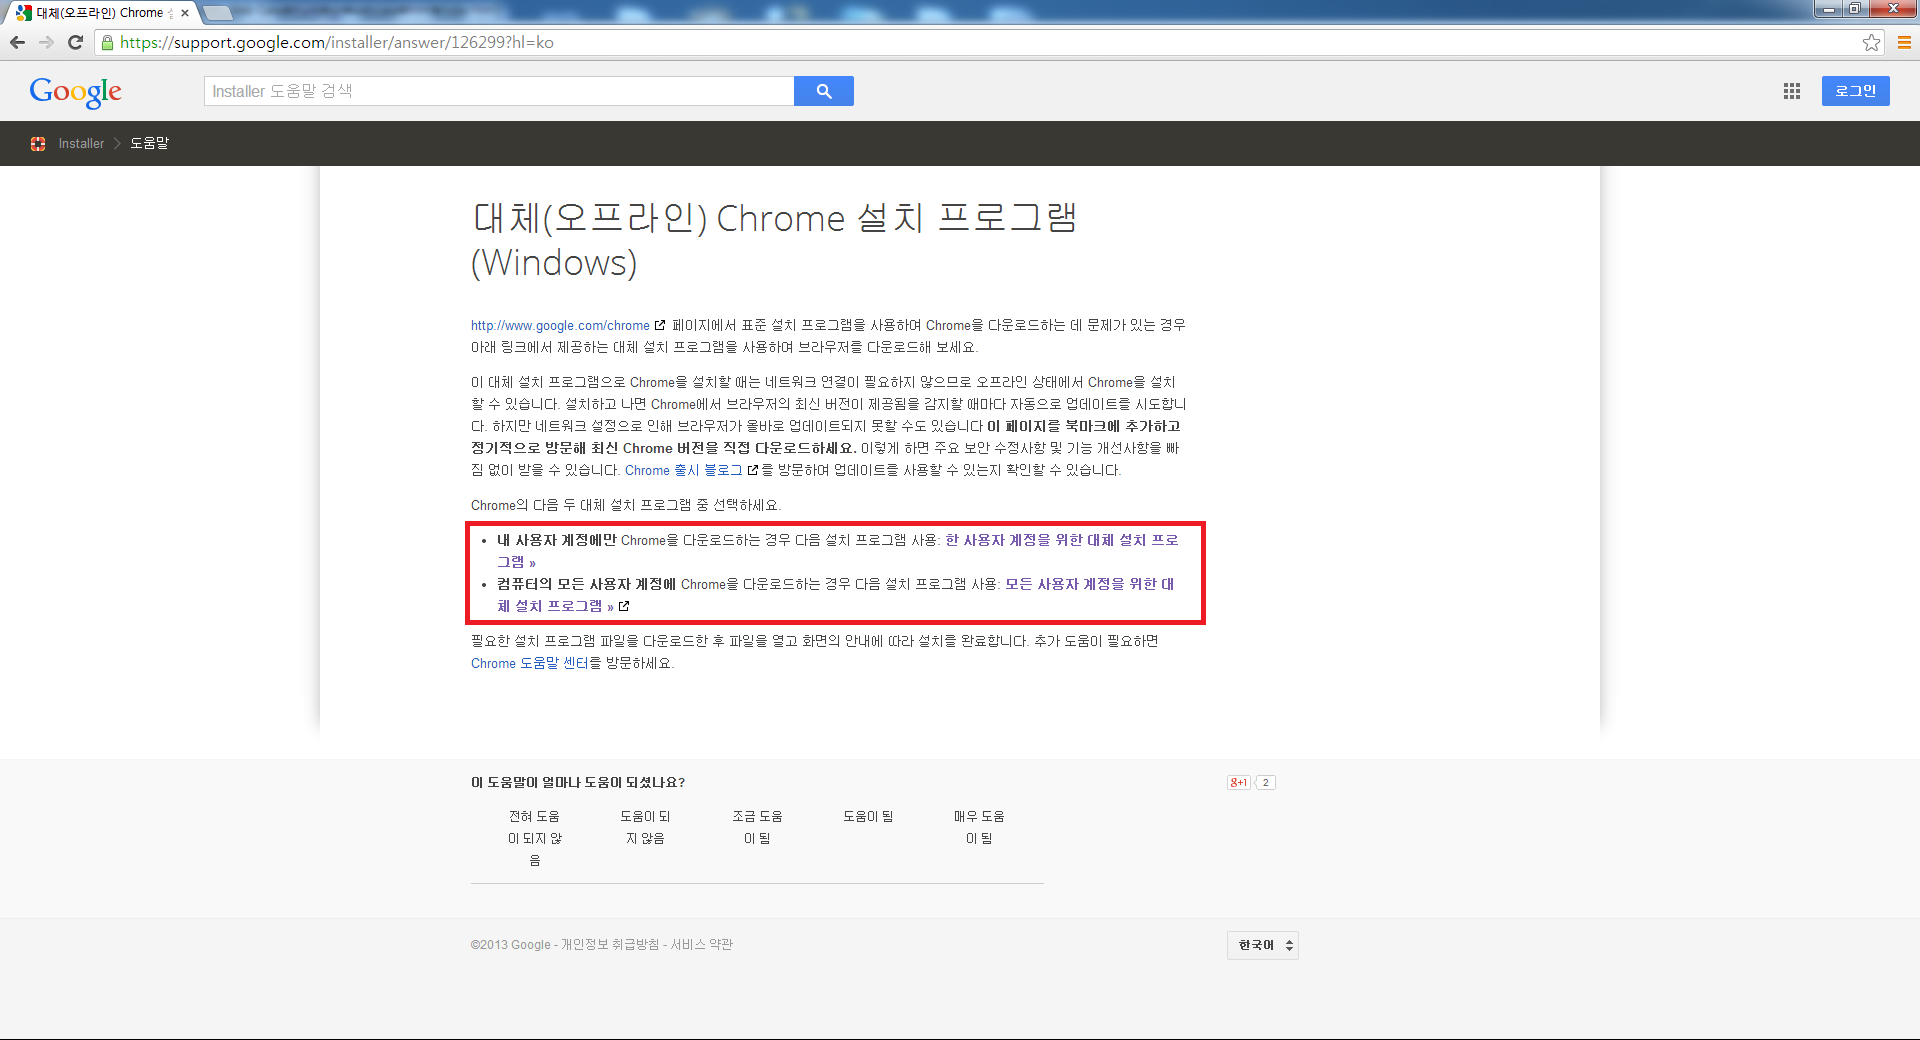Screen dimensions: 1920x1040
Task: Rate as 전혀 도움이 되지 않음
Action: coord(535,839)
